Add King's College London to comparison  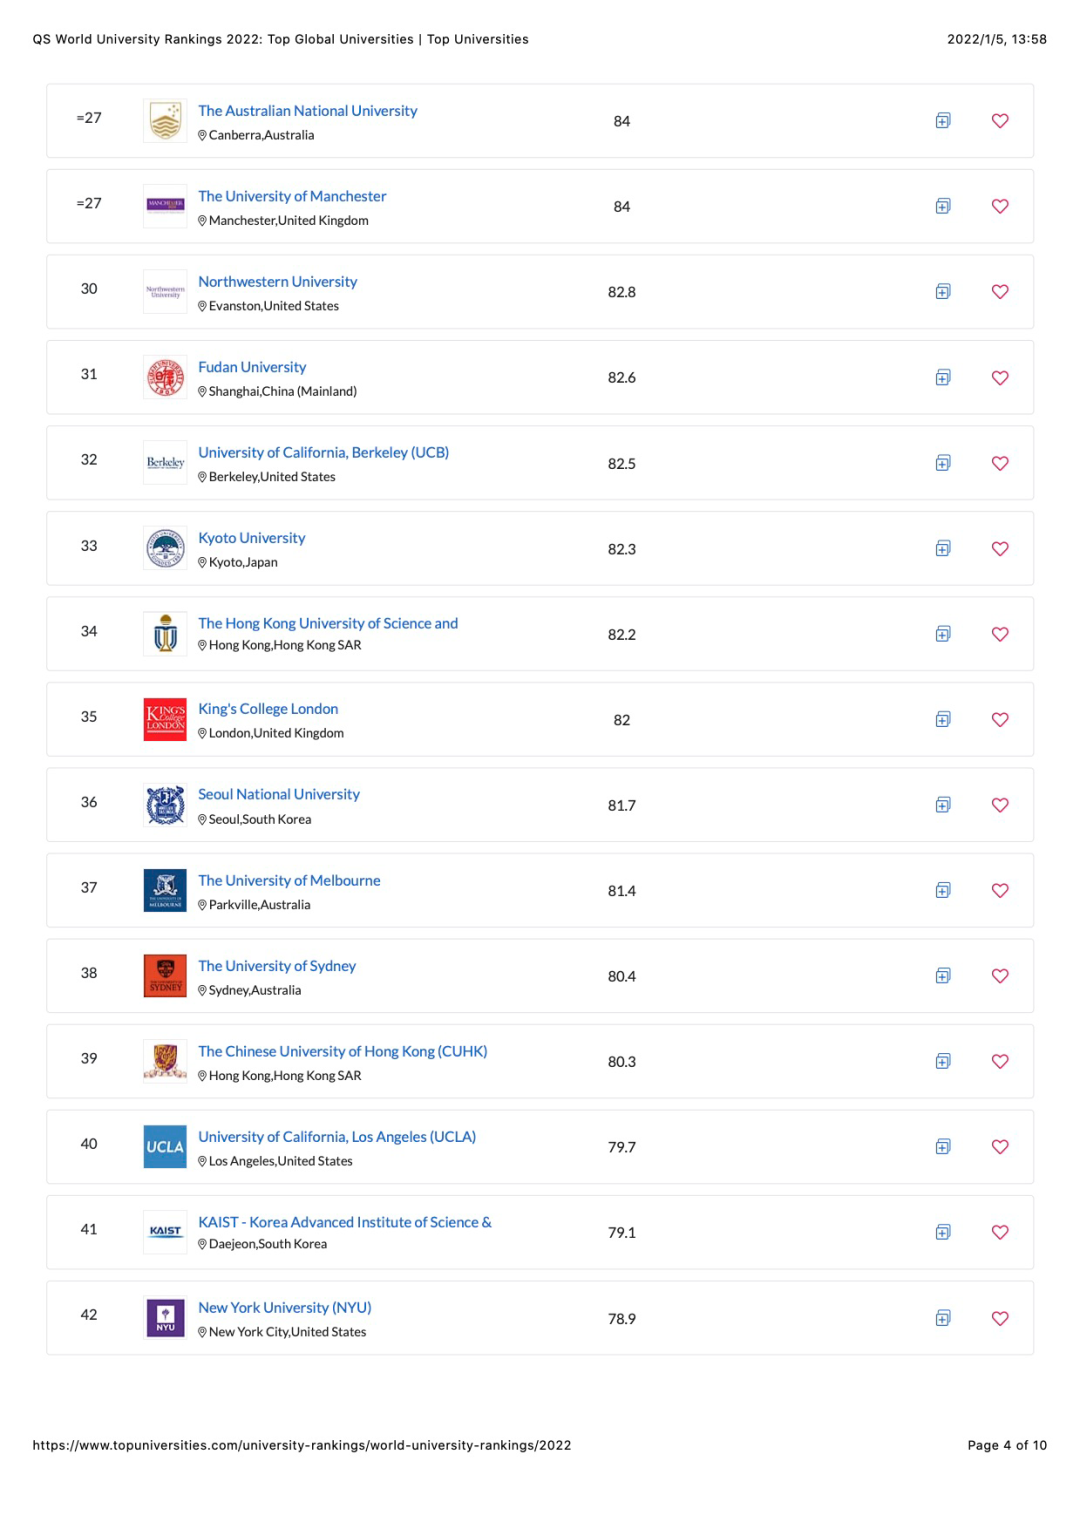coord(942,720)
